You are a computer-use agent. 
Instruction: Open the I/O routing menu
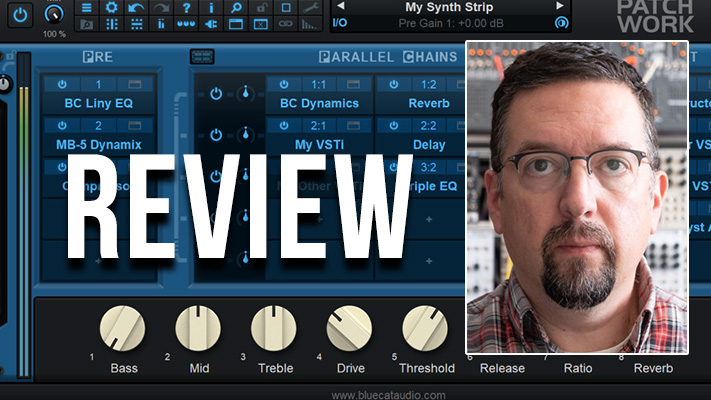pos(340,22)
